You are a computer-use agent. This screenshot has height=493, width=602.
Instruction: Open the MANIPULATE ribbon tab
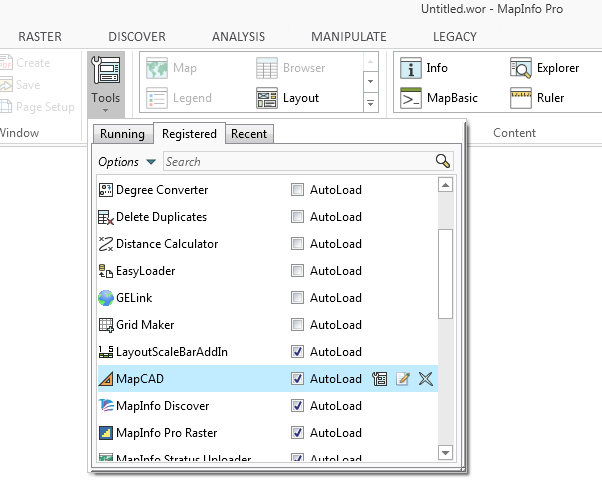pyautogui.click(x=349, y=36)
